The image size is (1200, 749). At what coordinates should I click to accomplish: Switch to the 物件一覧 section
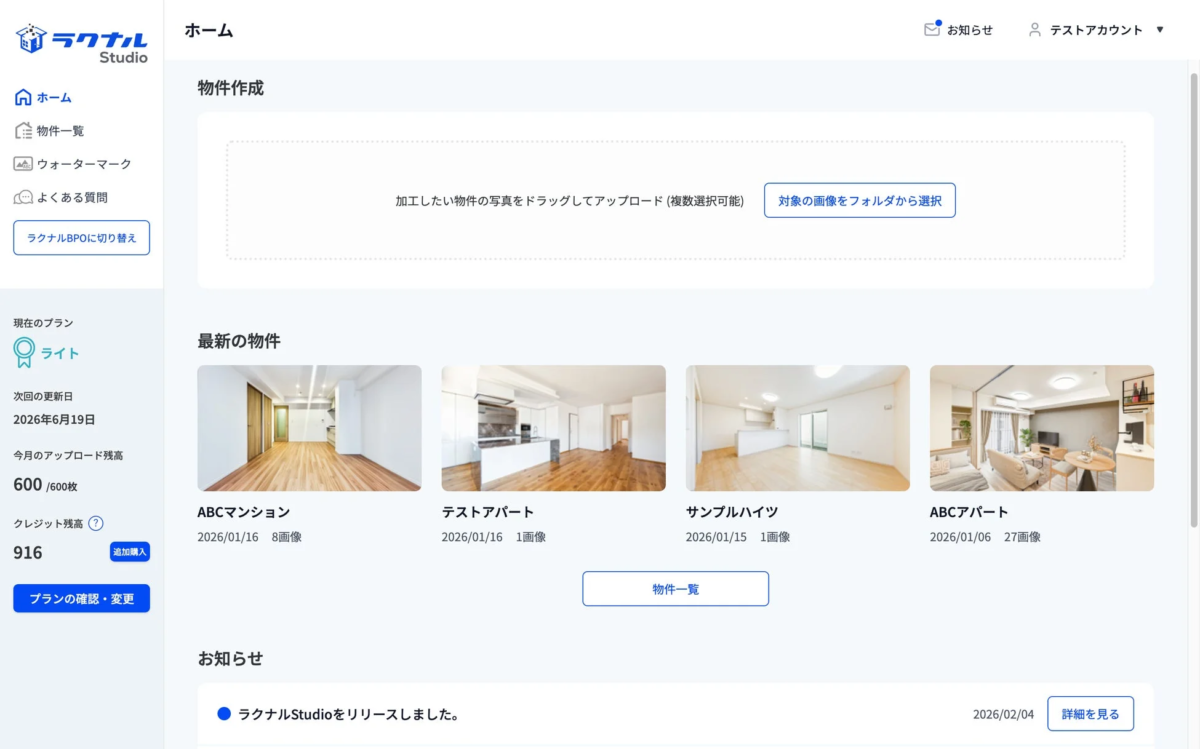(x=675, y=588)
